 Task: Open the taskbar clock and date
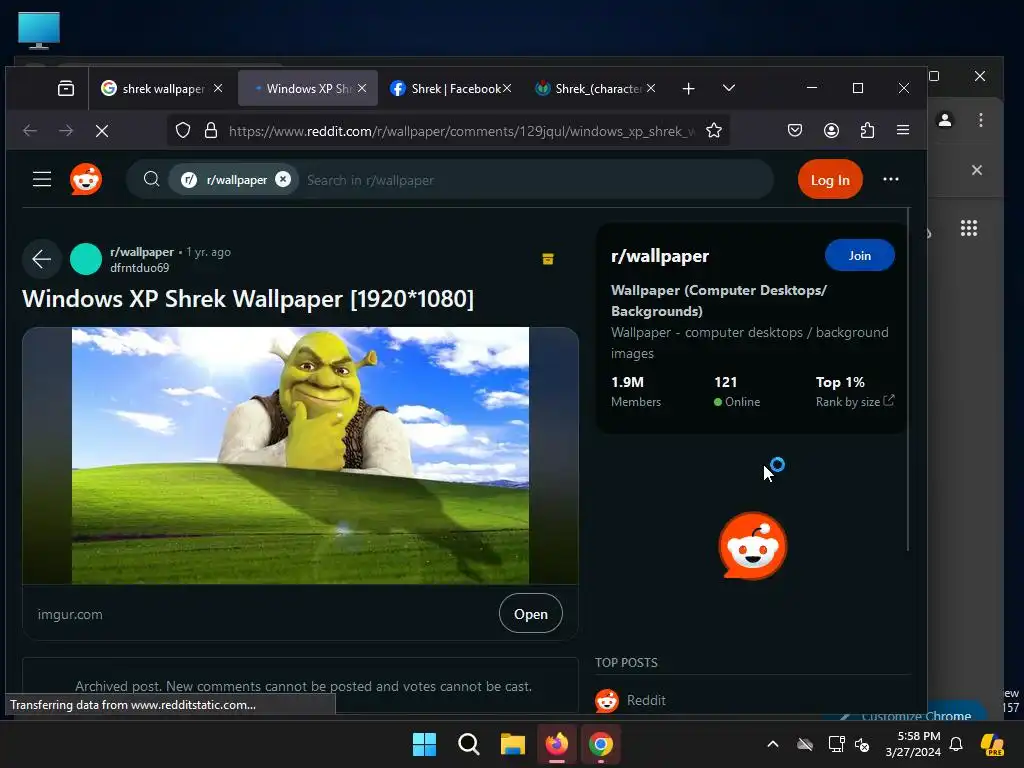(913, 744)
